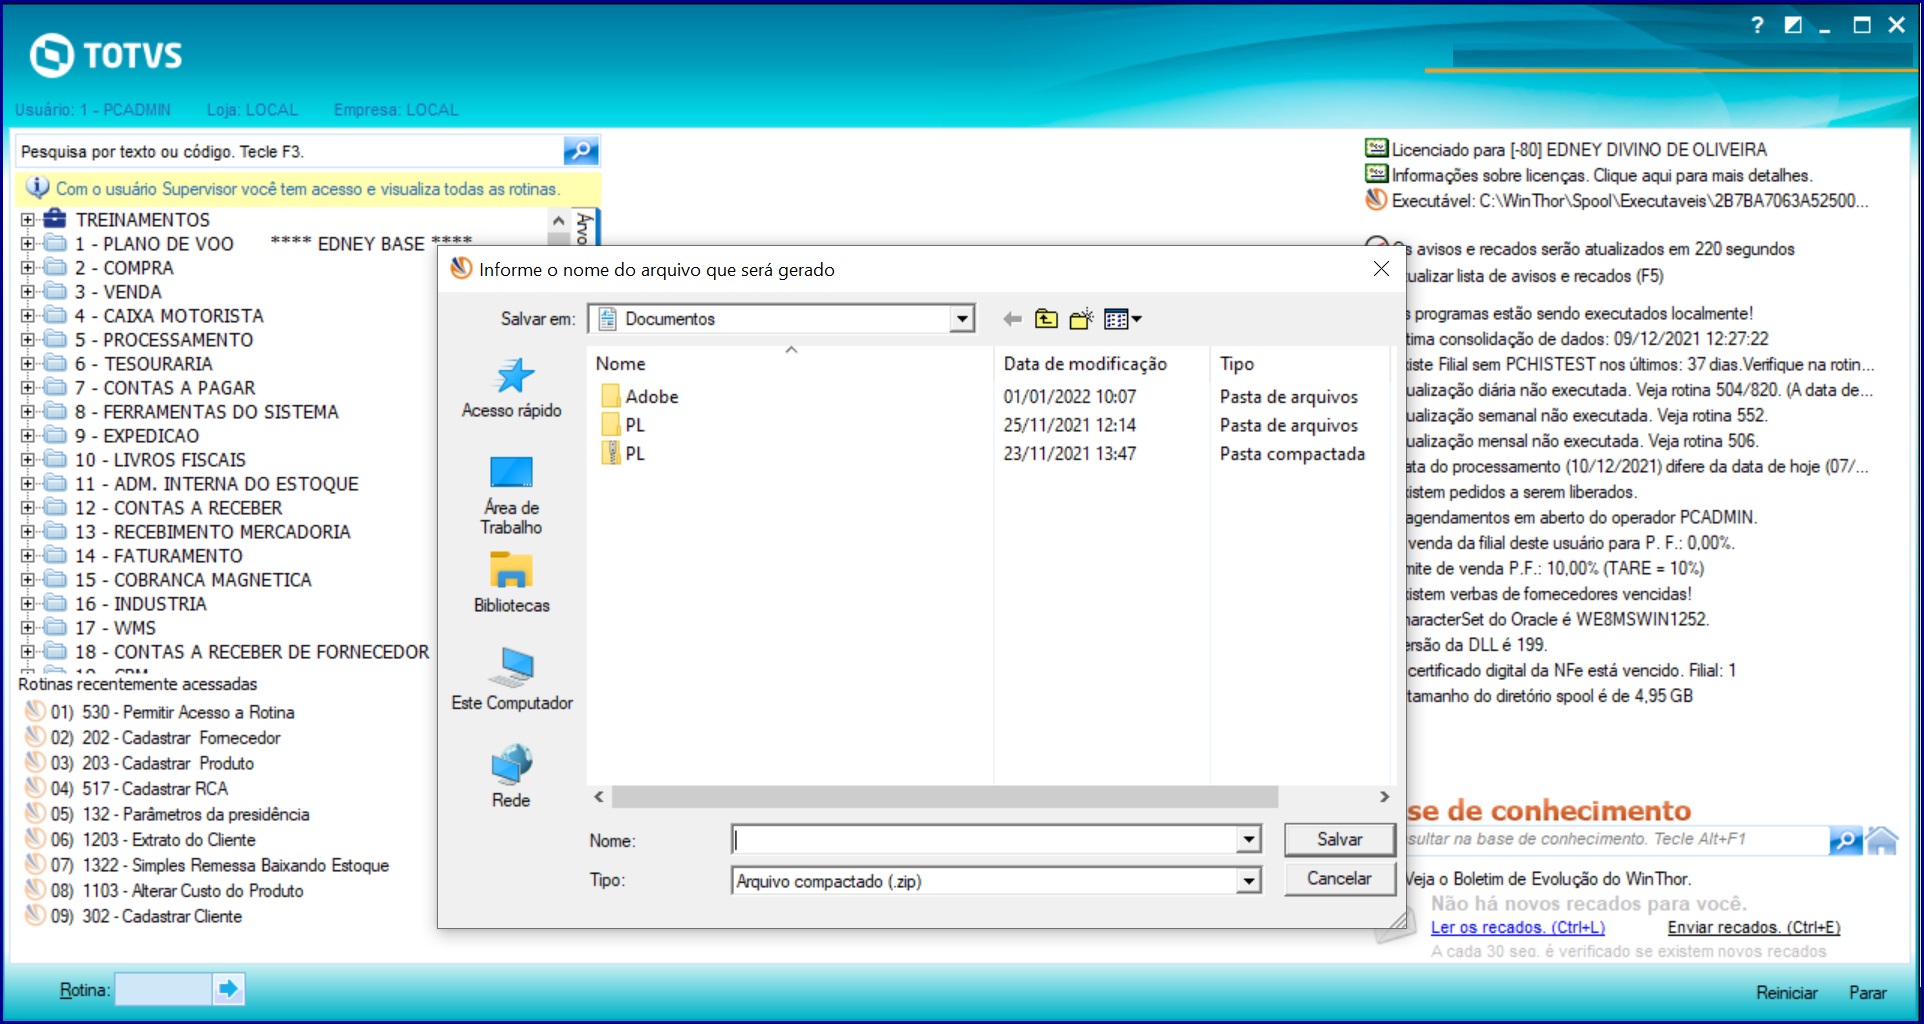Click the TOTVS logo

click(x=106, y=55)
